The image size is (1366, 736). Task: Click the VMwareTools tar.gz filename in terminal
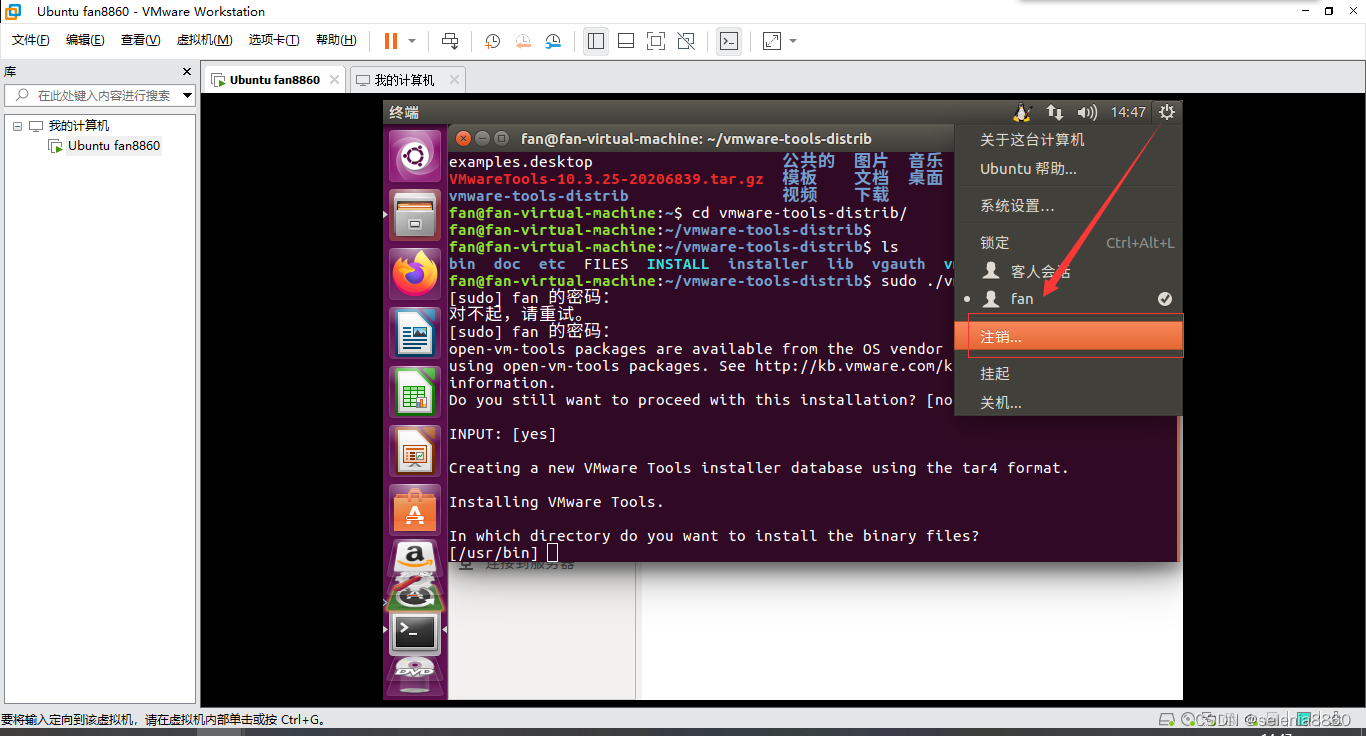(606, 179)
